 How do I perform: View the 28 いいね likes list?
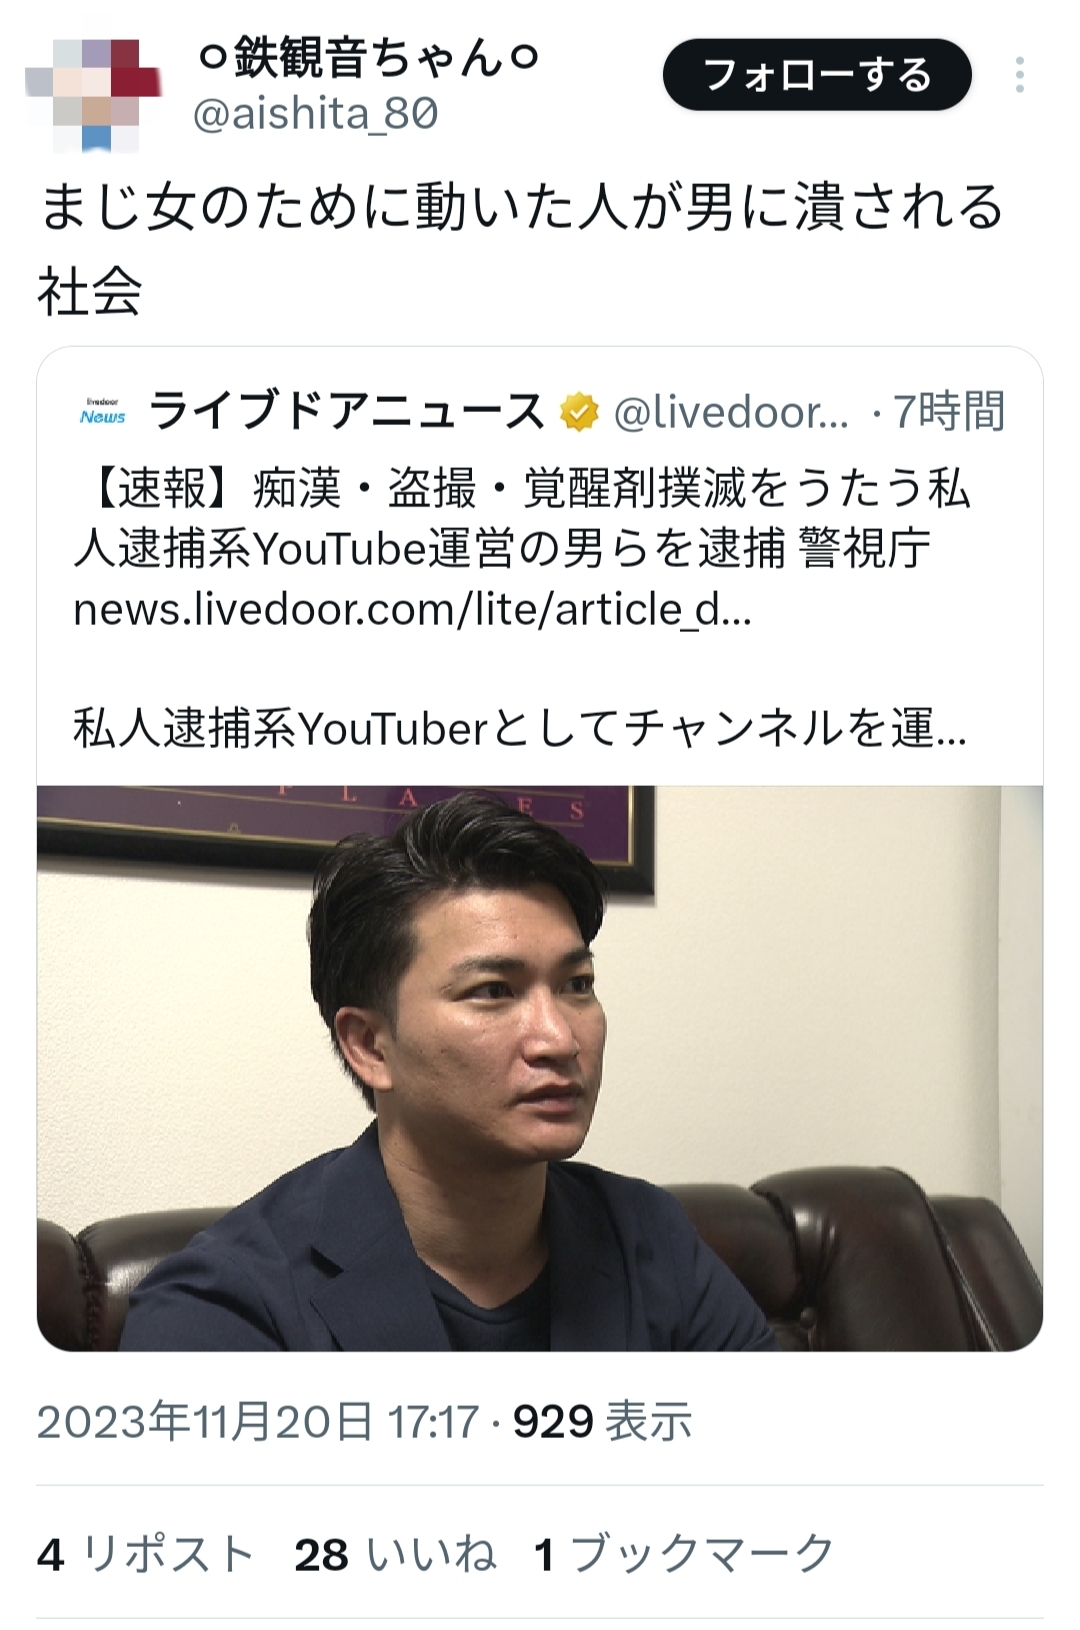click(x=396, y=1555)
